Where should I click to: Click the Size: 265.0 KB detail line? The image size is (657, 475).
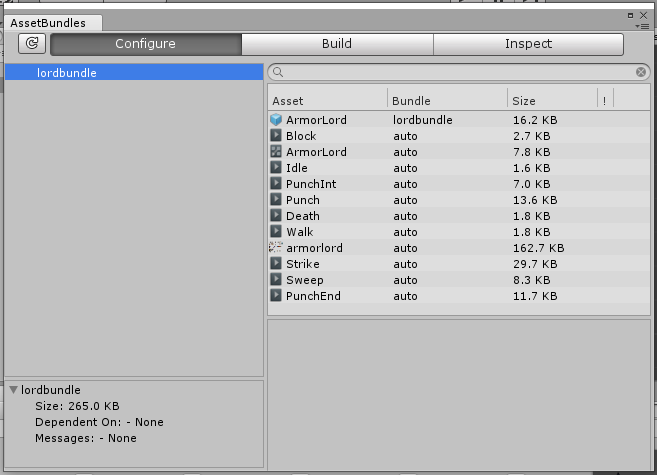[77, 406]
